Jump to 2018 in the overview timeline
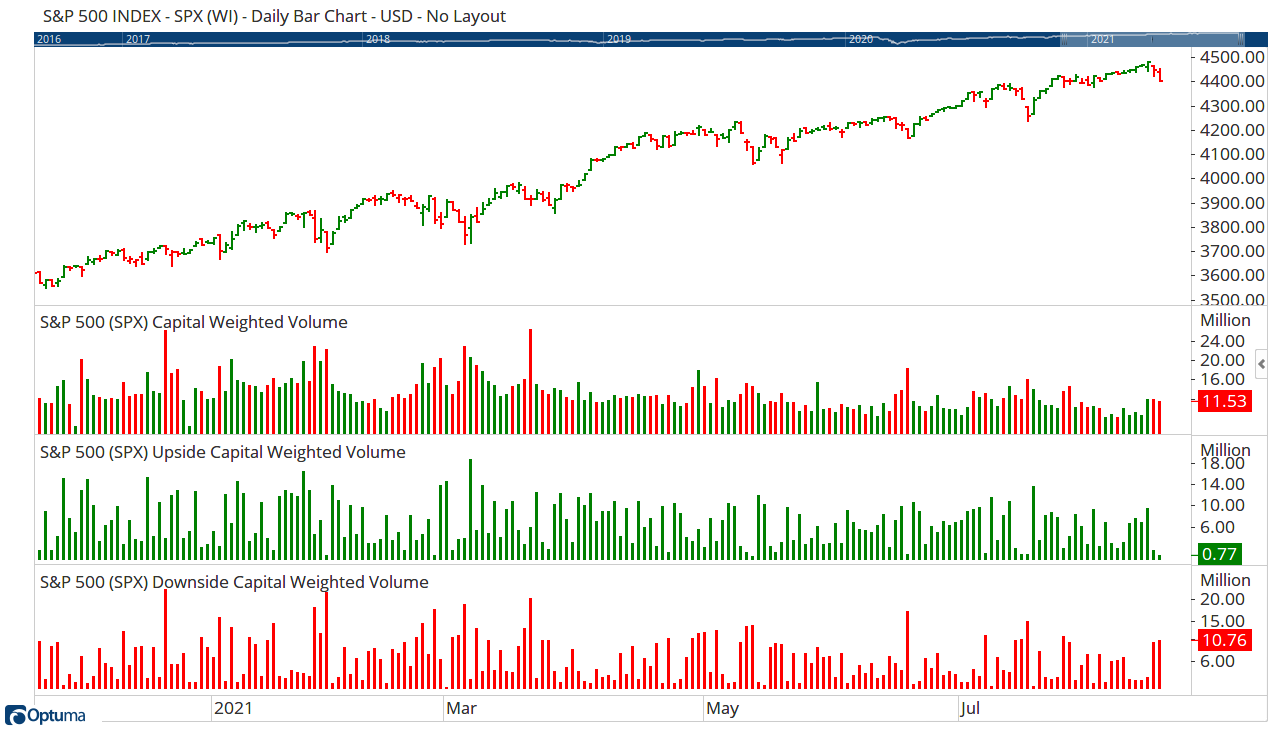Image resolution: width=1274 pixels, height=729 pixels. click(x=378, y=39)
